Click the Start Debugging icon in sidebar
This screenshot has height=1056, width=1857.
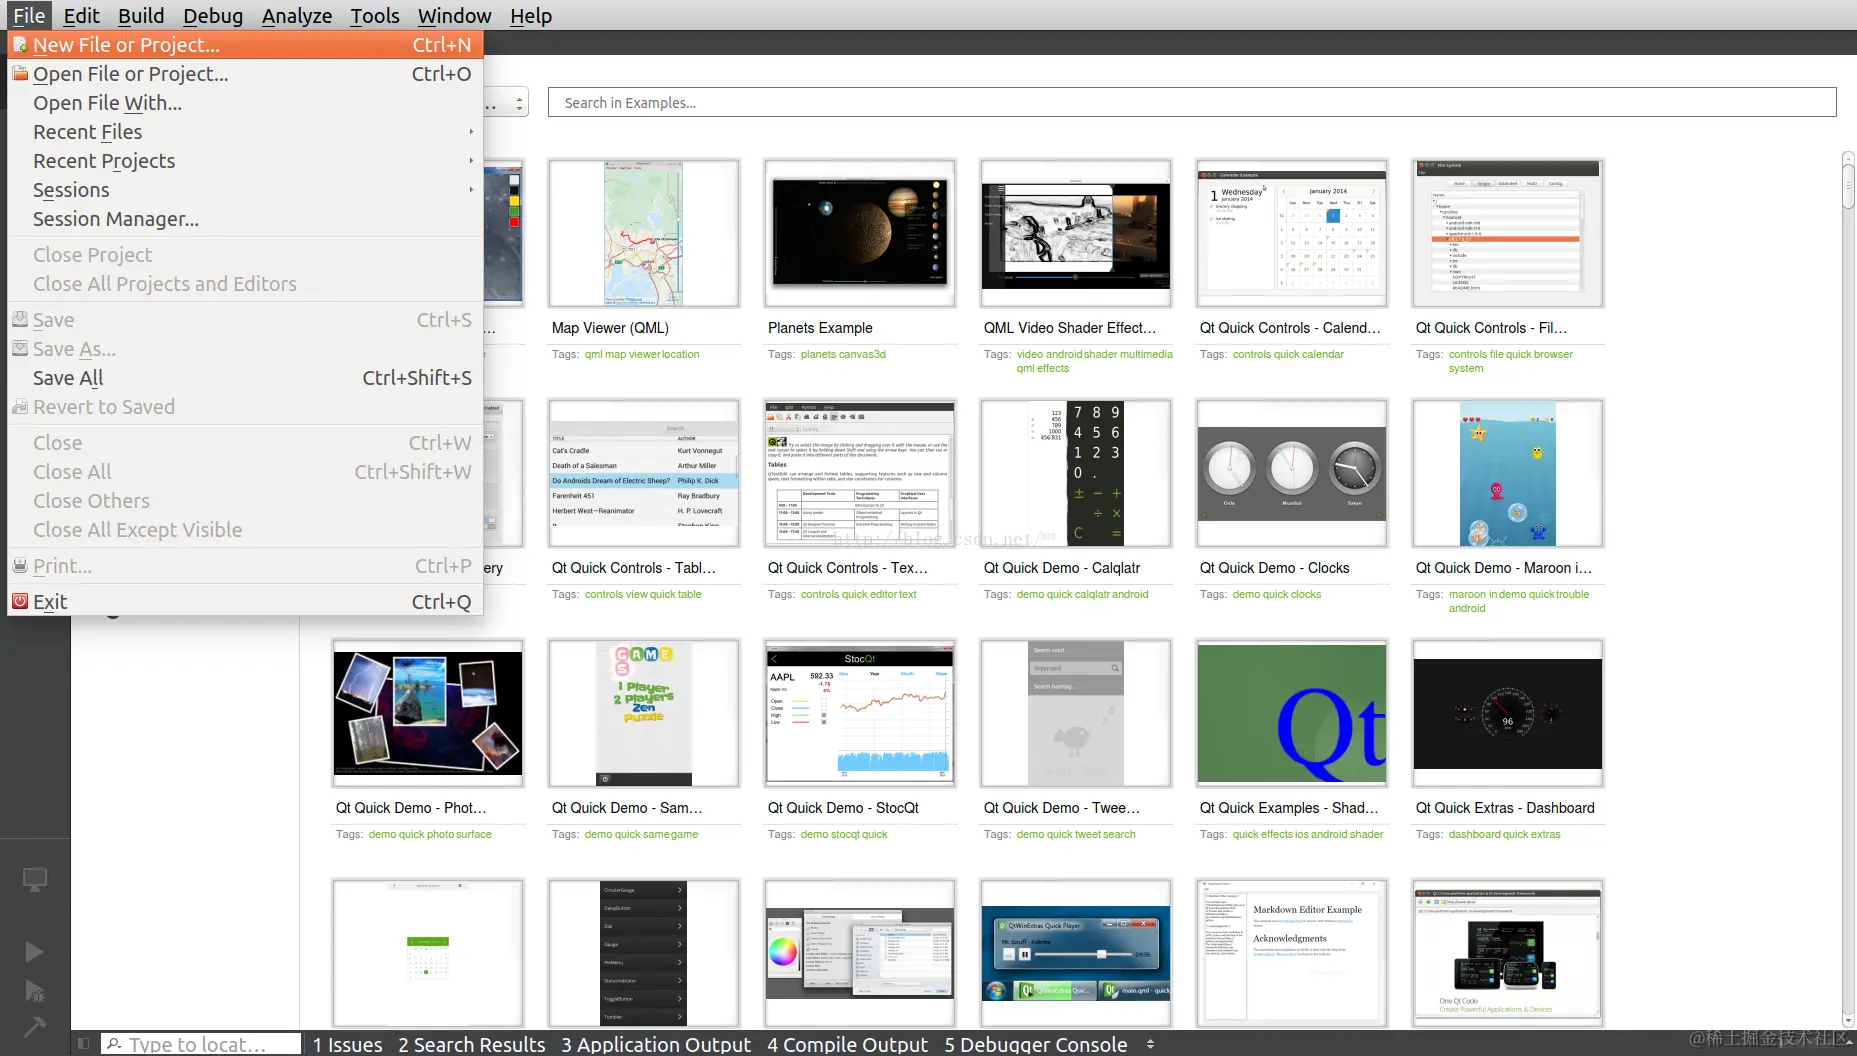35,991
